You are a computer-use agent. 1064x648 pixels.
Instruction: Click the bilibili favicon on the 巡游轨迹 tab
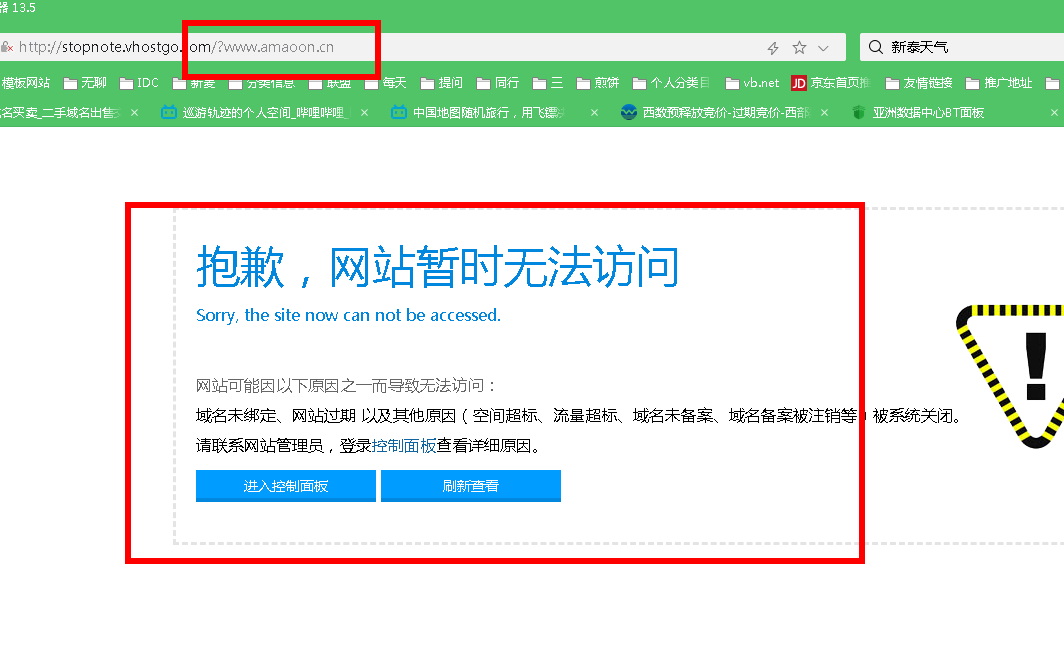pos(169,112)
